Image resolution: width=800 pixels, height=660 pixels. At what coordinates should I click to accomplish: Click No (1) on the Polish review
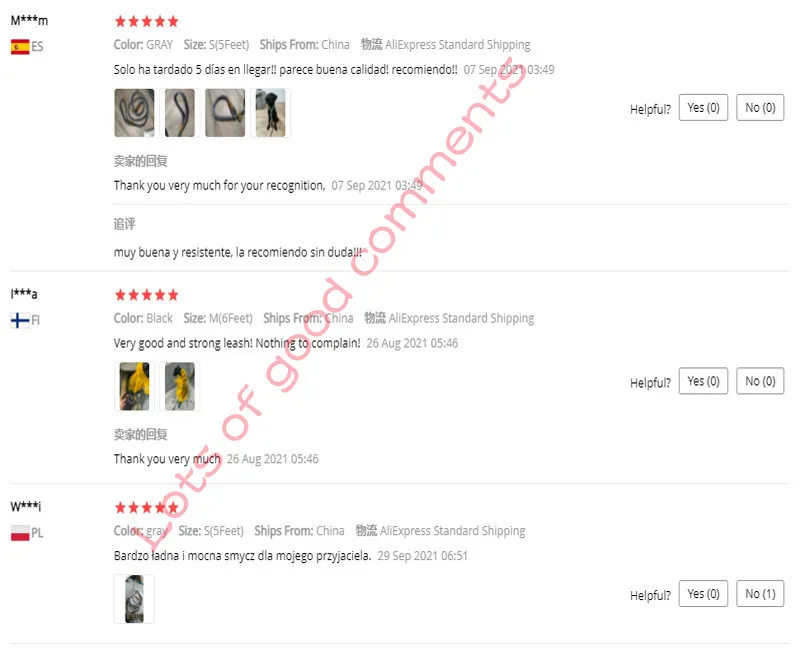(760, 594)
